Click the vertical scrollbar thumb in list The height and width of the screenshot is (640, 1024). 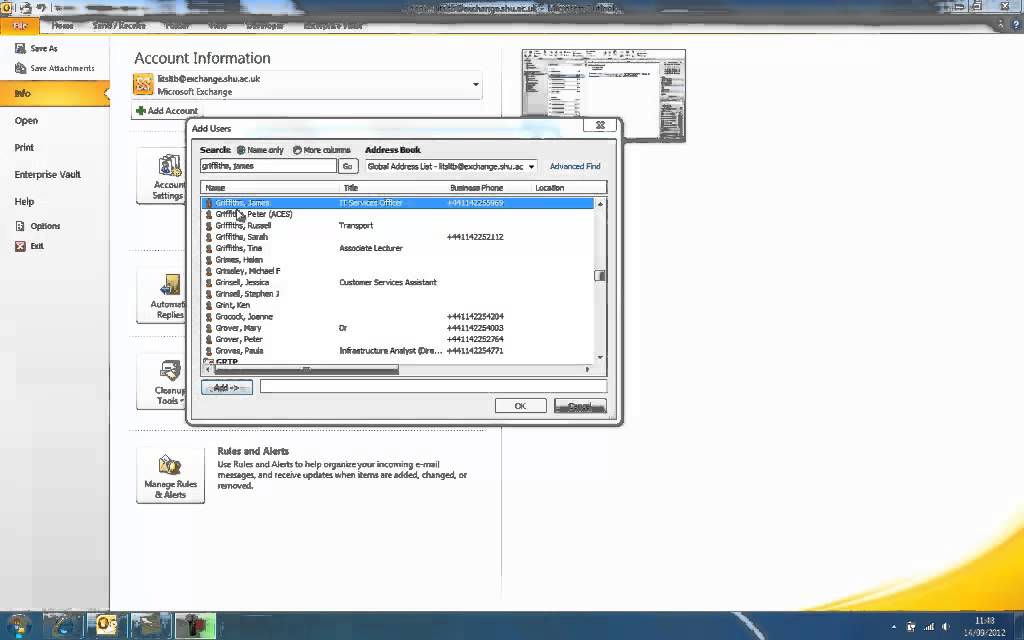tap(600, 276)
